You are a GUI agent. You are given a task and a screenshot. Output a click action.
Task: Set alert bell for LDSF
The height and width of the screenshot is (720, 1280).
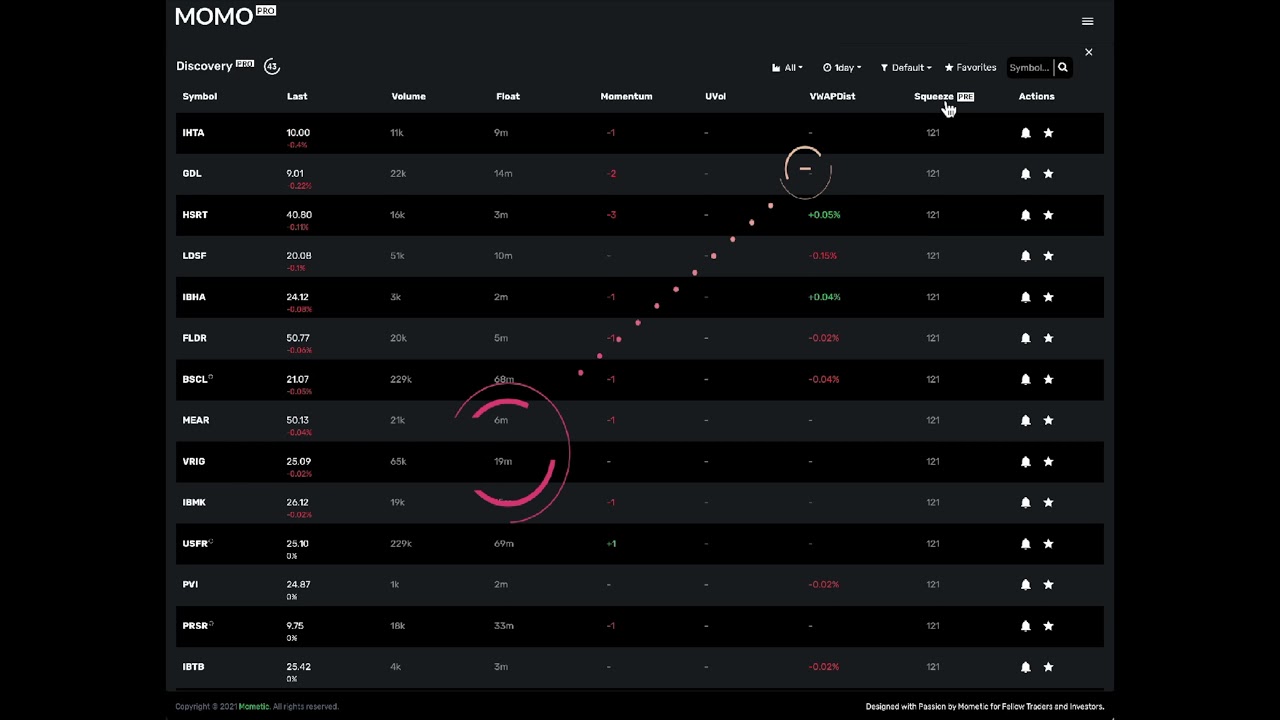1025,256
